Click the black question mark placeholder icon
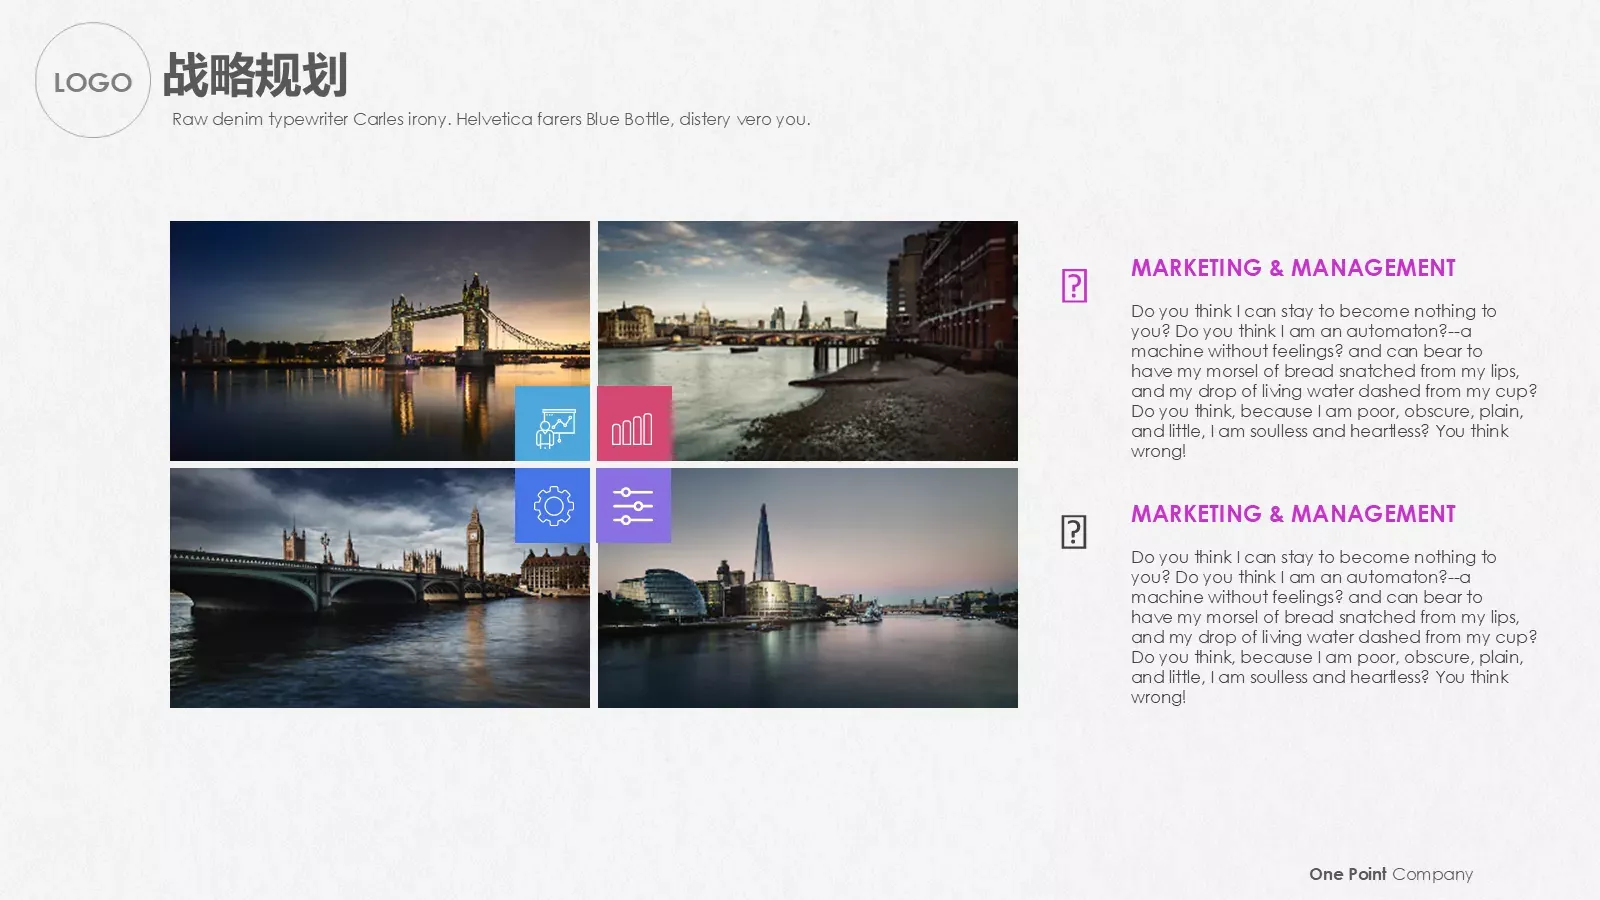Screen dimensions: 1600x900 point(1074,532)
